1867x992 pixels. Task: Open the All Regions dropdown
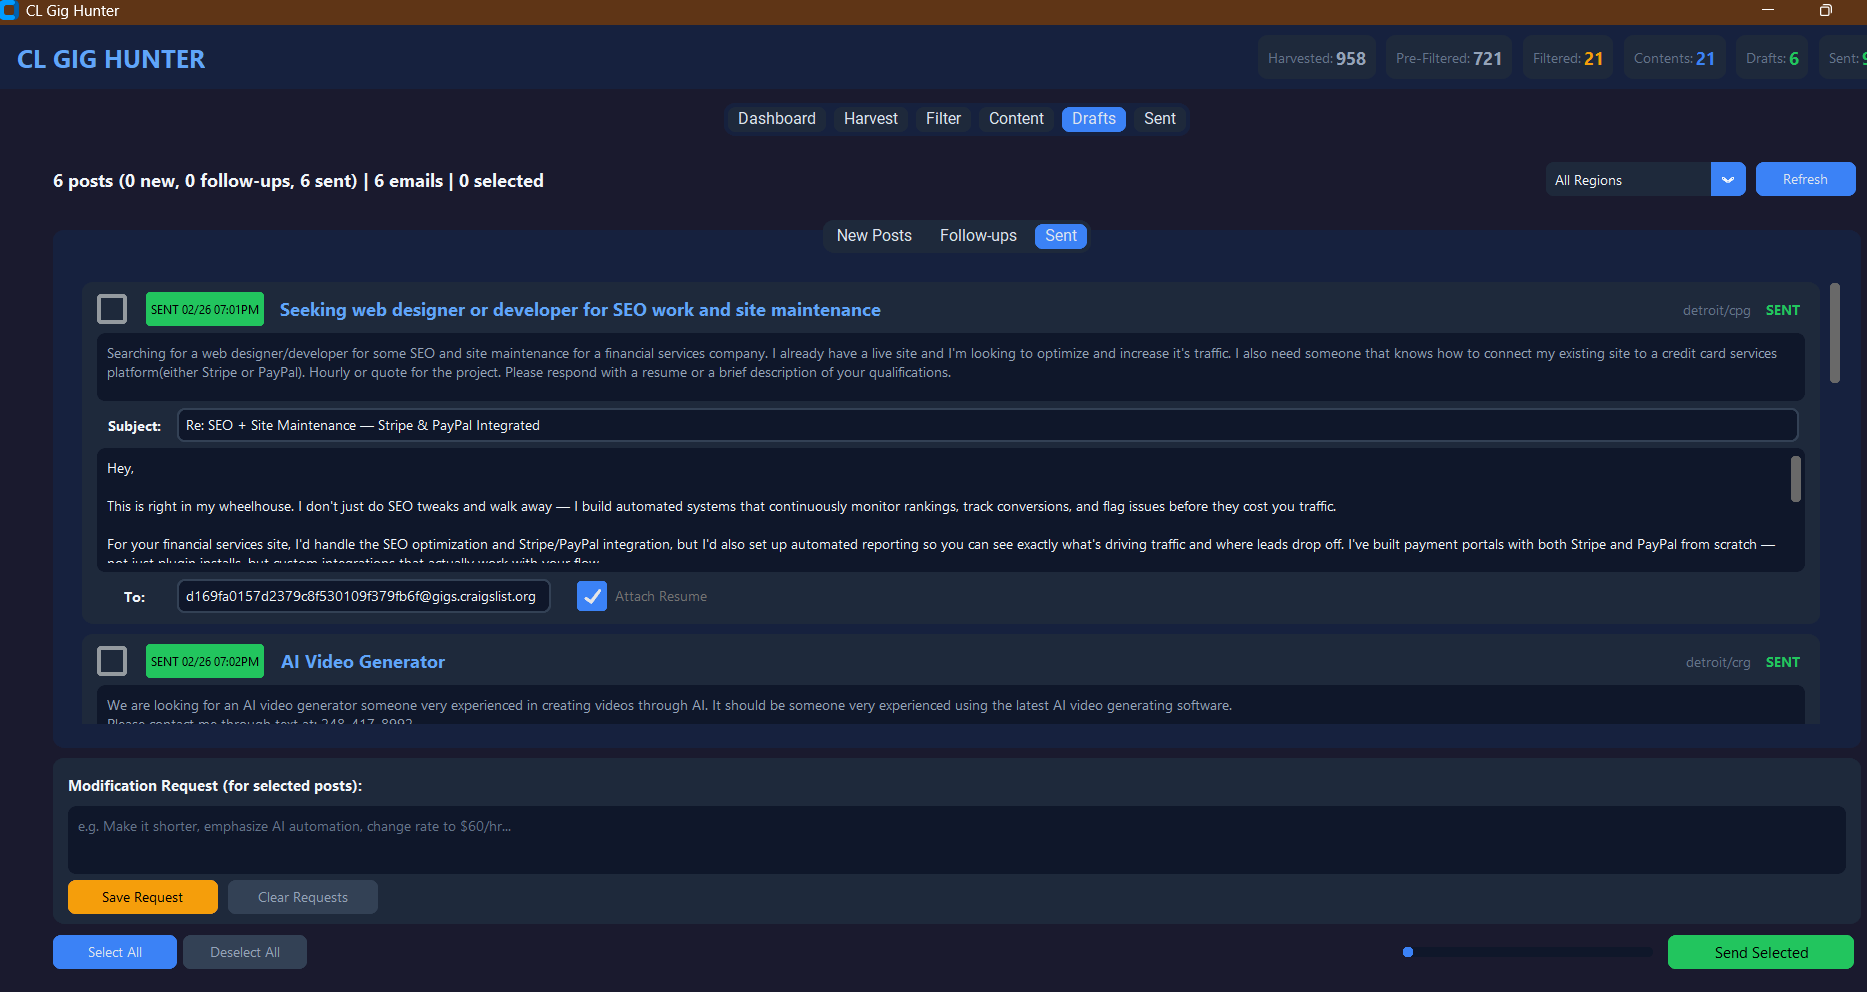click(1630, 179)
